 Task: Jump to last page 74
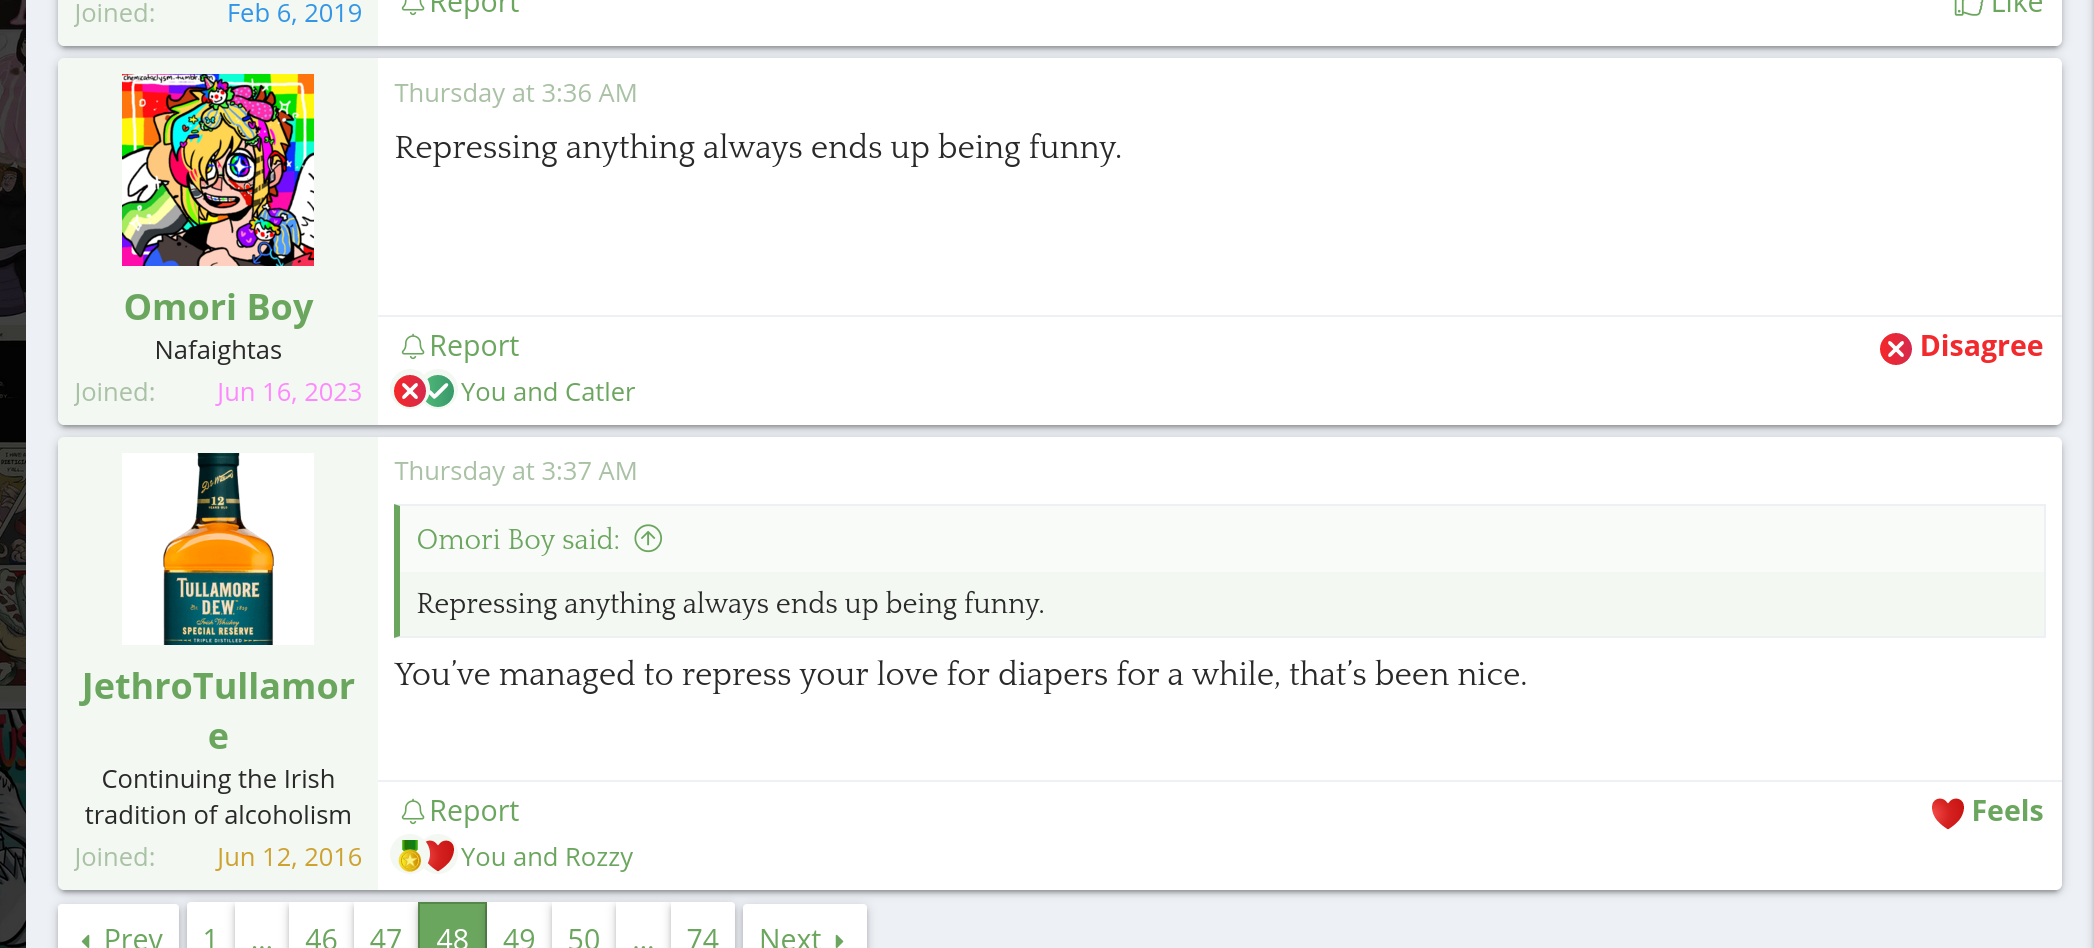(x=702, y=936)
